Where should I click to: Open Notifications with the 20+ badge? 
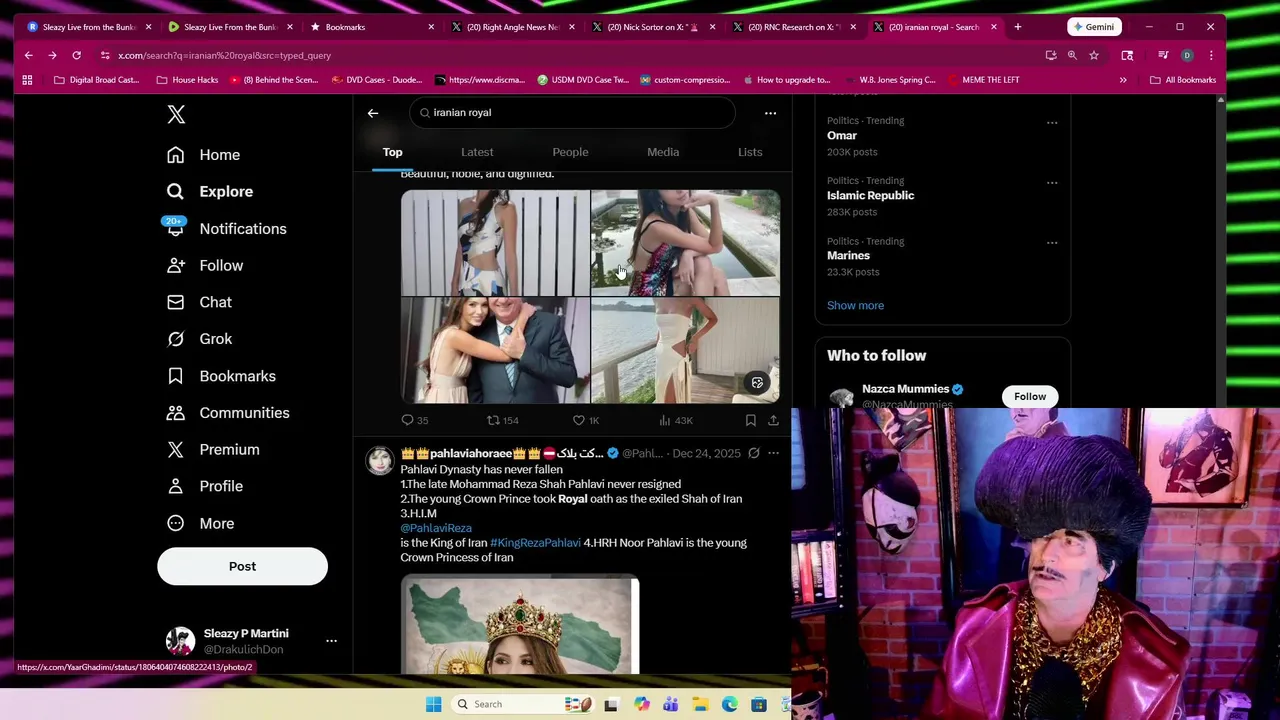pos(226,229)
